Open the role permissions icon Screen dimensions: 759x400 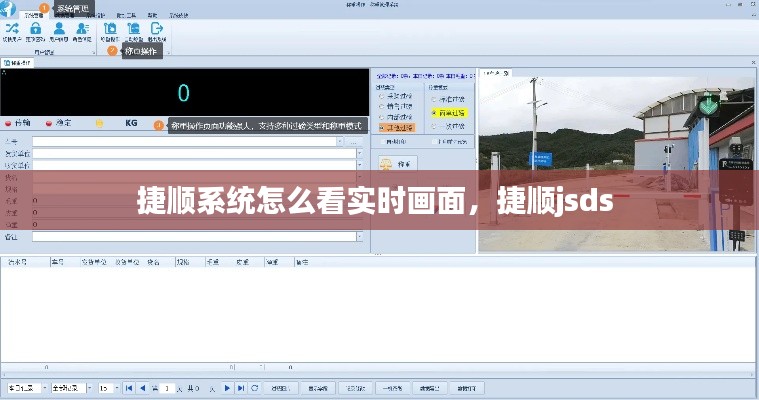tap(82, 30)
